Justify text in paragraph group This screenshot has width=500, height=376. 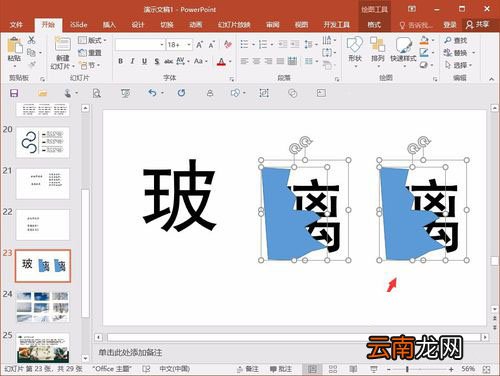280,61
